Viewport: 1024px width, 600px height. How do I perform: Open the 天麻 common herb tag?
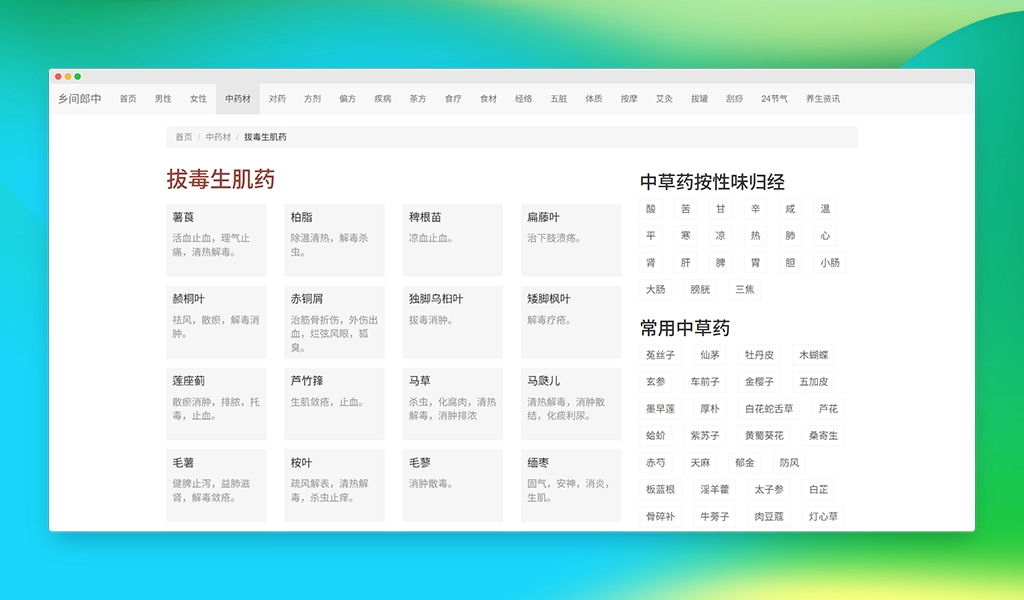point(700,463)
